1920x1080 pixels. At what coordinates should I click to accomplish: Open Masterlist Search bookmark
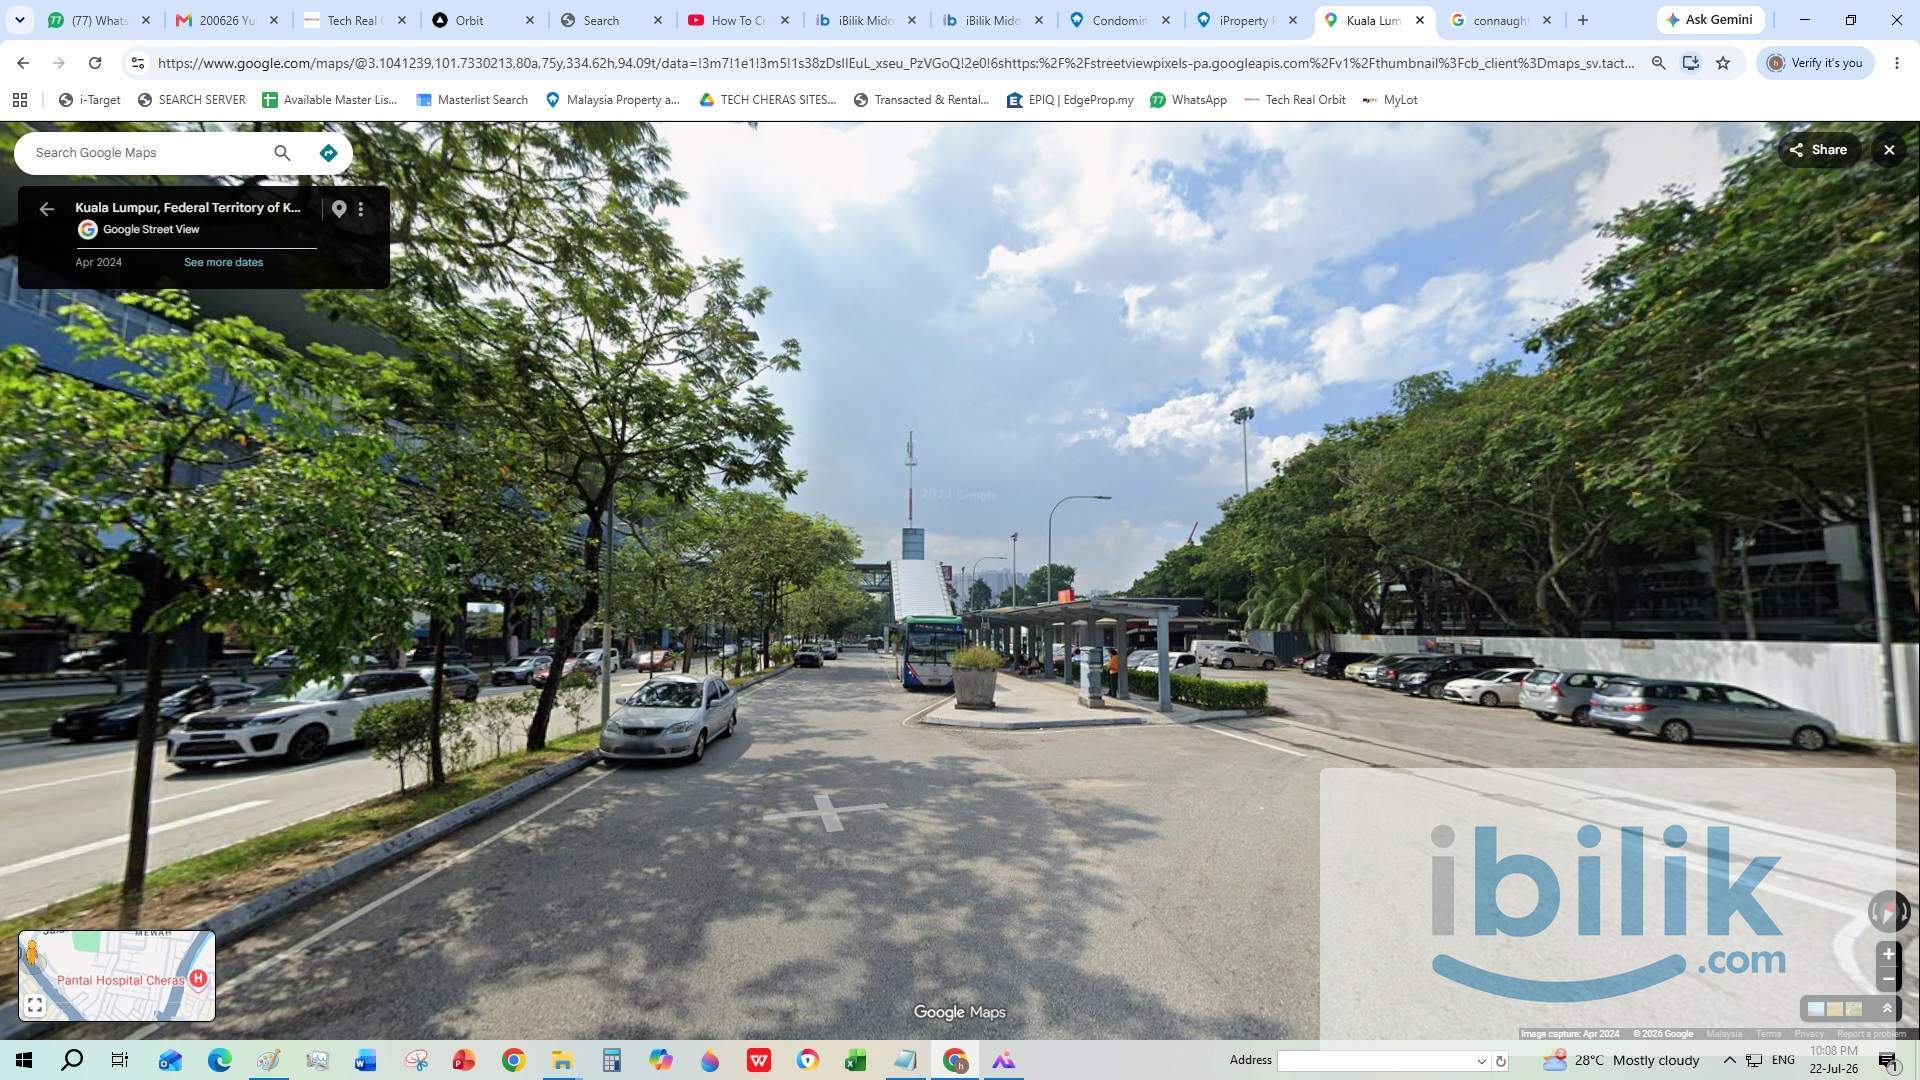tap(471, 100)
